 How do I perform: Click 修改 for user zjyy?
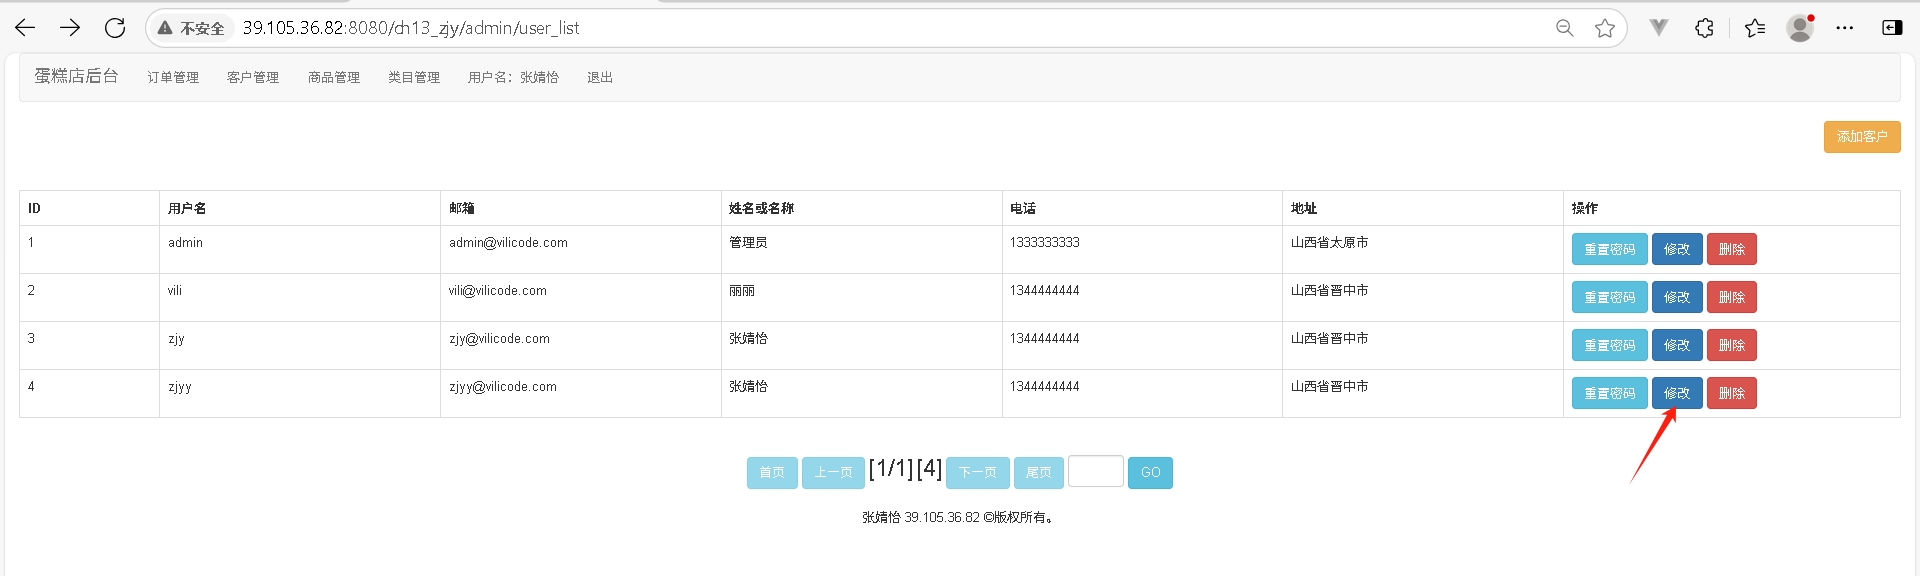(1677, 393)
